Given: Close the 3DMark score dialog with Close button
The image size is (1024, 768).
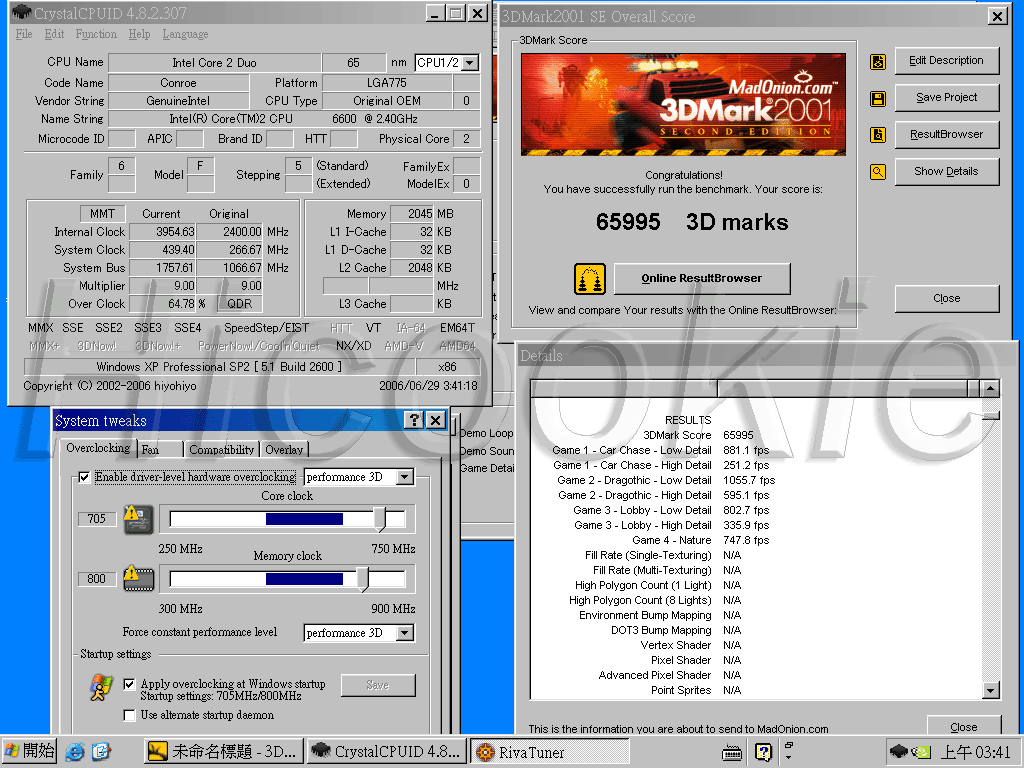Looking at the screenshot, I should 946,298.
